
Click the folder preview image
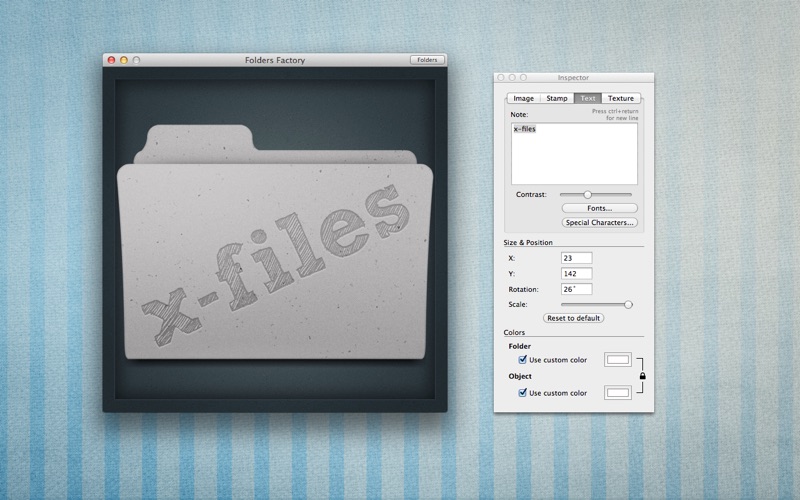tap(275, 240)
